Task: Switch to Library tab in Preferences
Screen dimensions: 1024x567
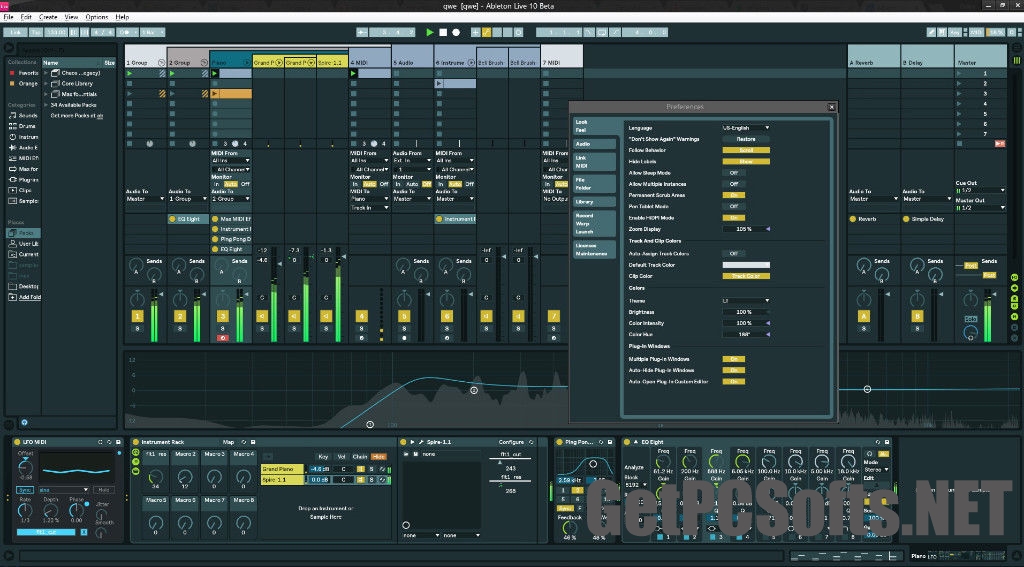Action: 594,202
